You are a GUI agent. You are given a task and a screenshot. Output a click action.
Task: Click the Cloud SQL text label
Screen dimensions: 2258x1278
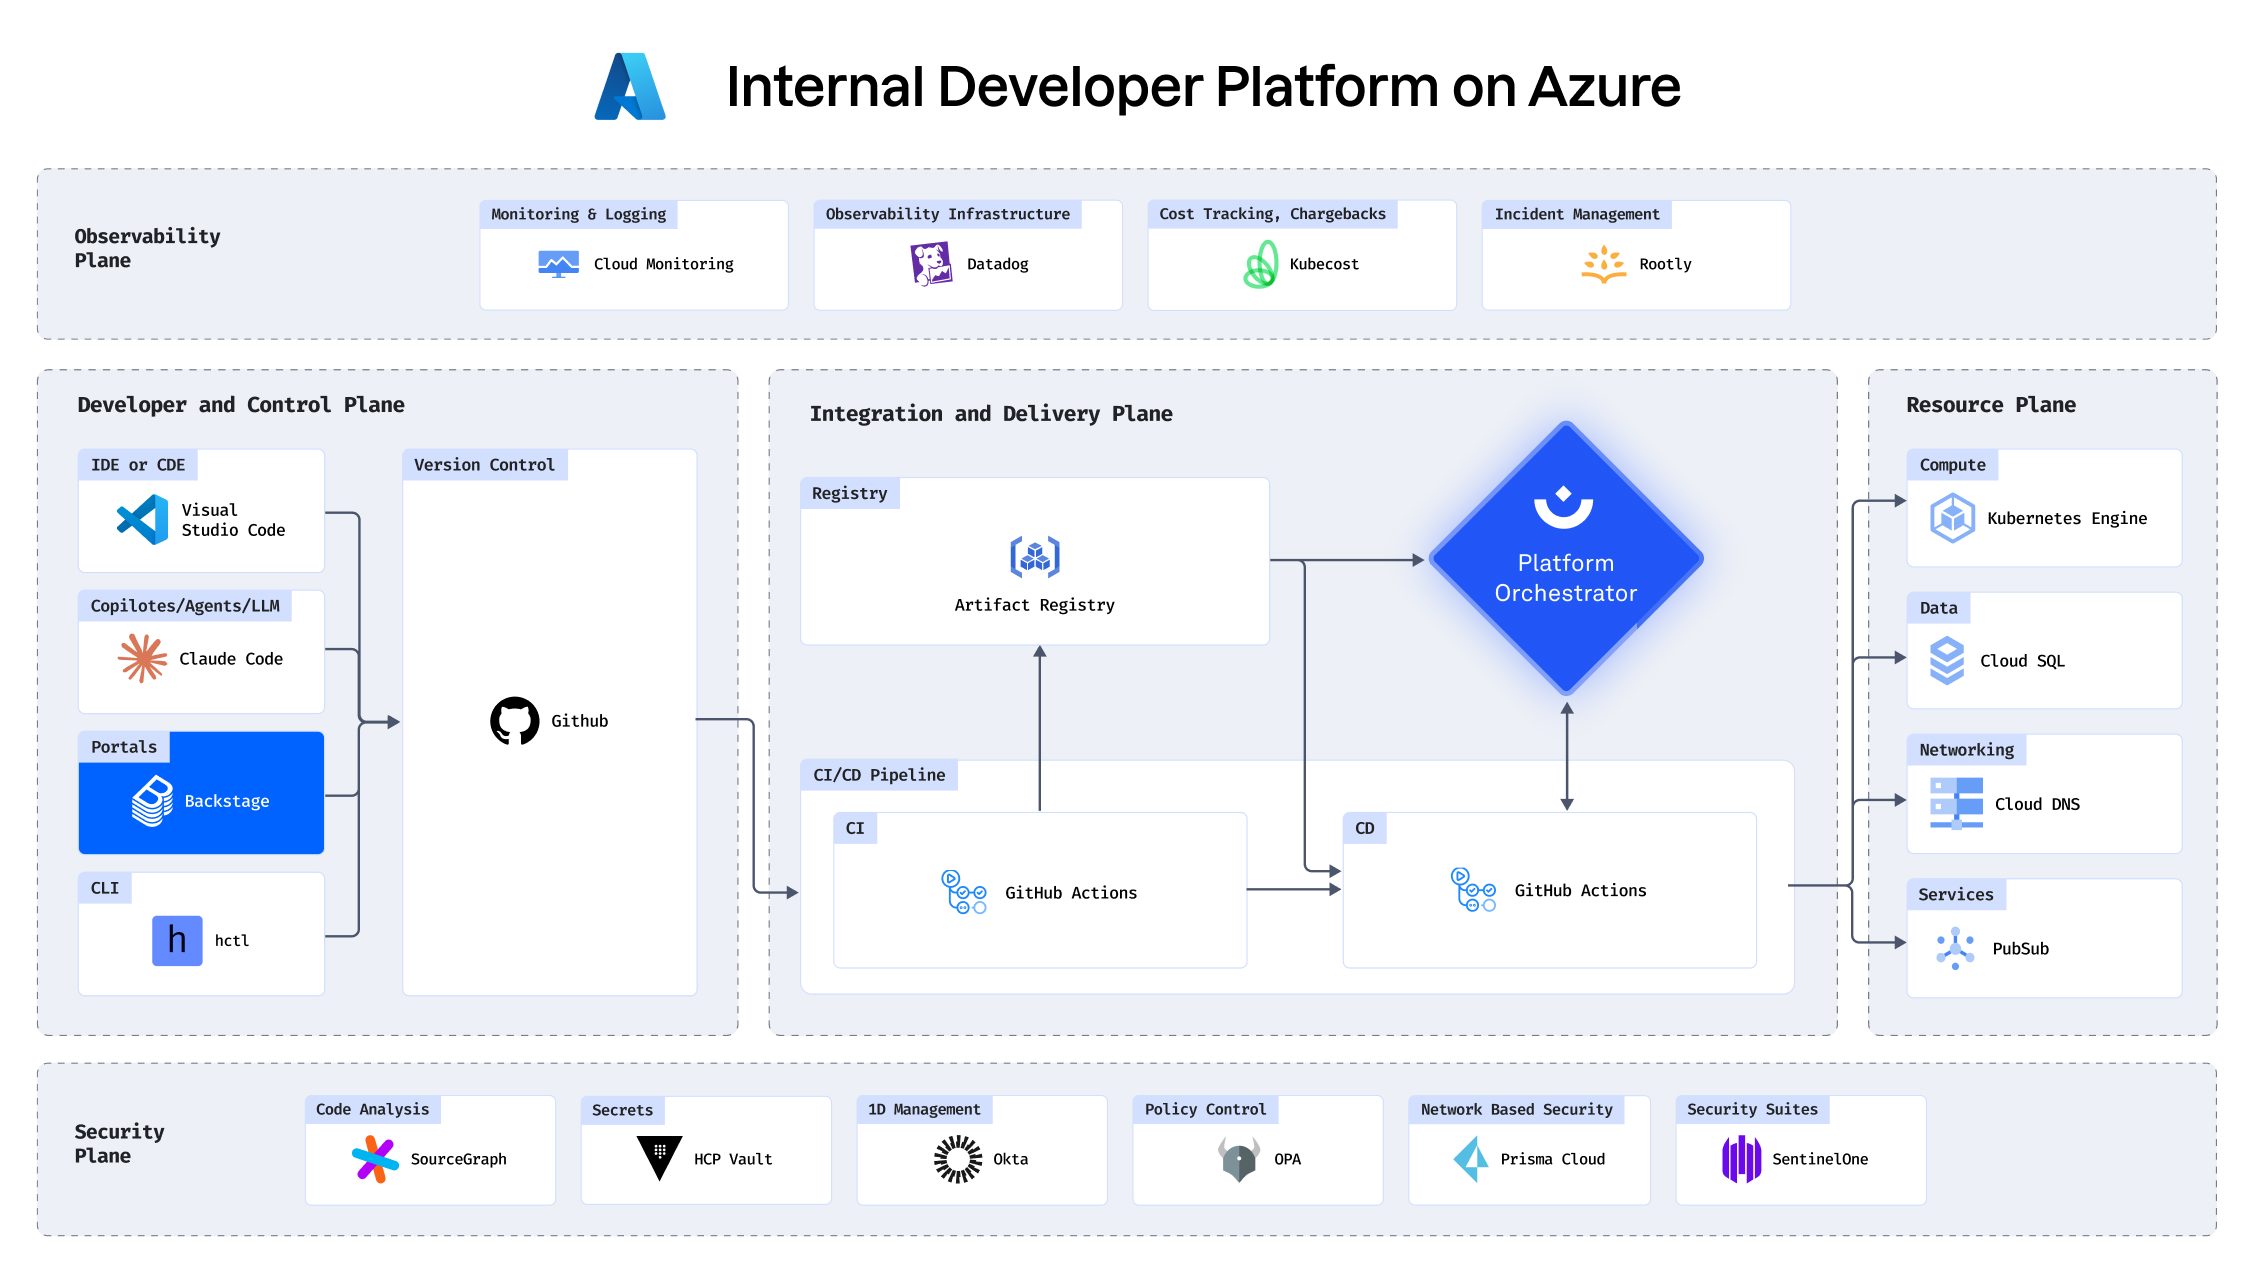pos(2021,661)
